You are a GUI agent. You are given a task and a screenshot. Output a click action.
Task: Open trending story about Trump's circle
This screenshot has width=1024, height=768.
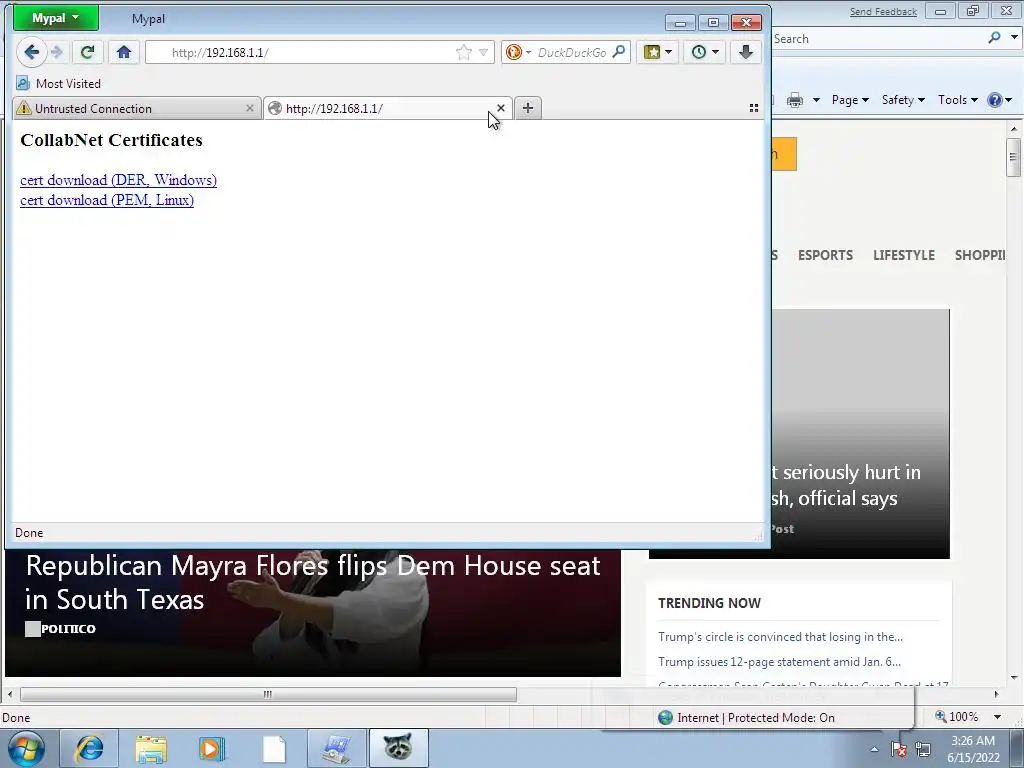click(x=780, y=637)
